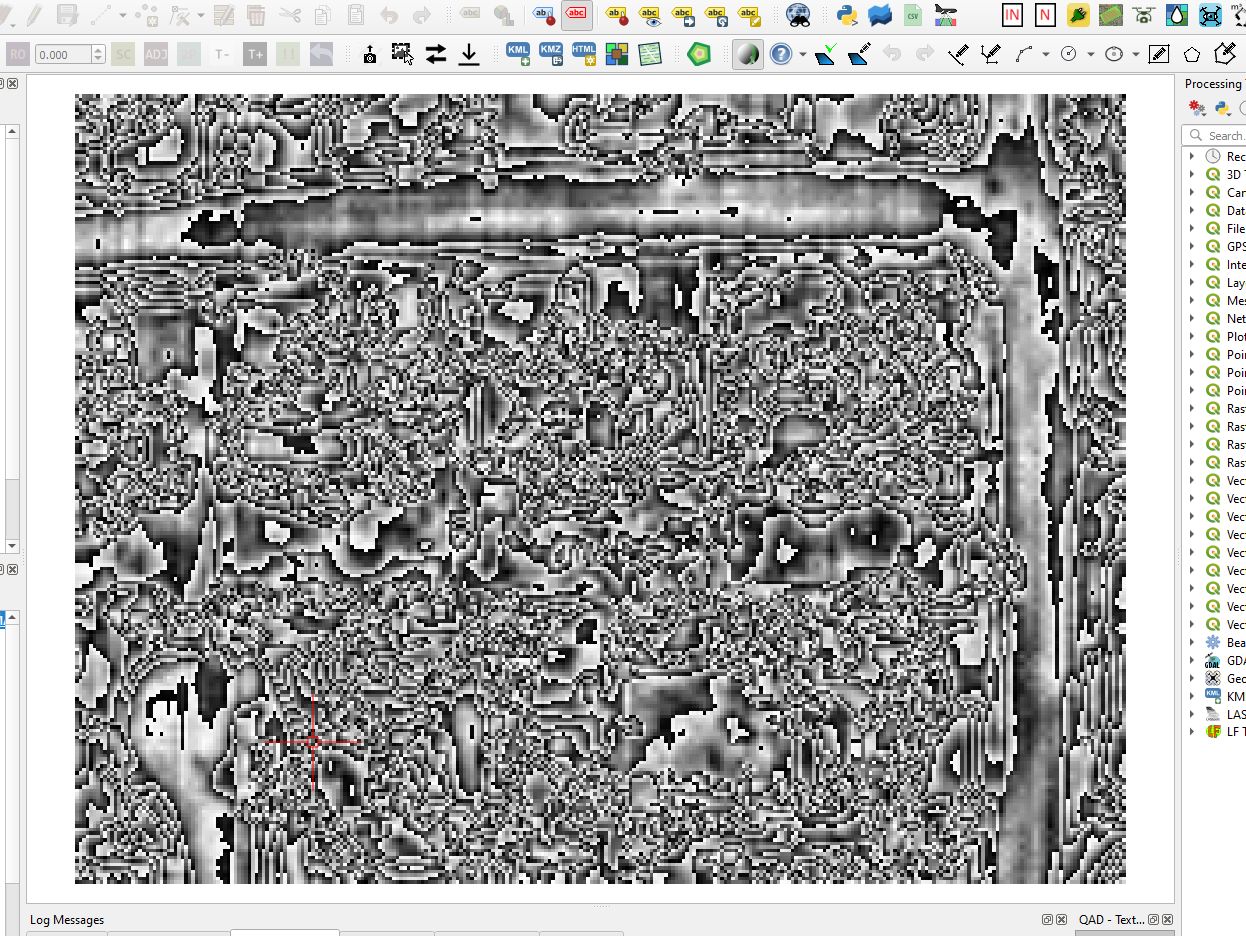Viewport: 1246px width, 936px height.
Task: Click the CSV tool icon in the toolbar
Action: [912, 16]
